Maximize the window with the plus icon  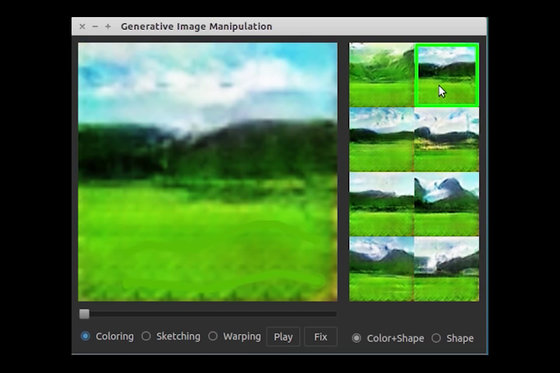click(x=108, y=26)
